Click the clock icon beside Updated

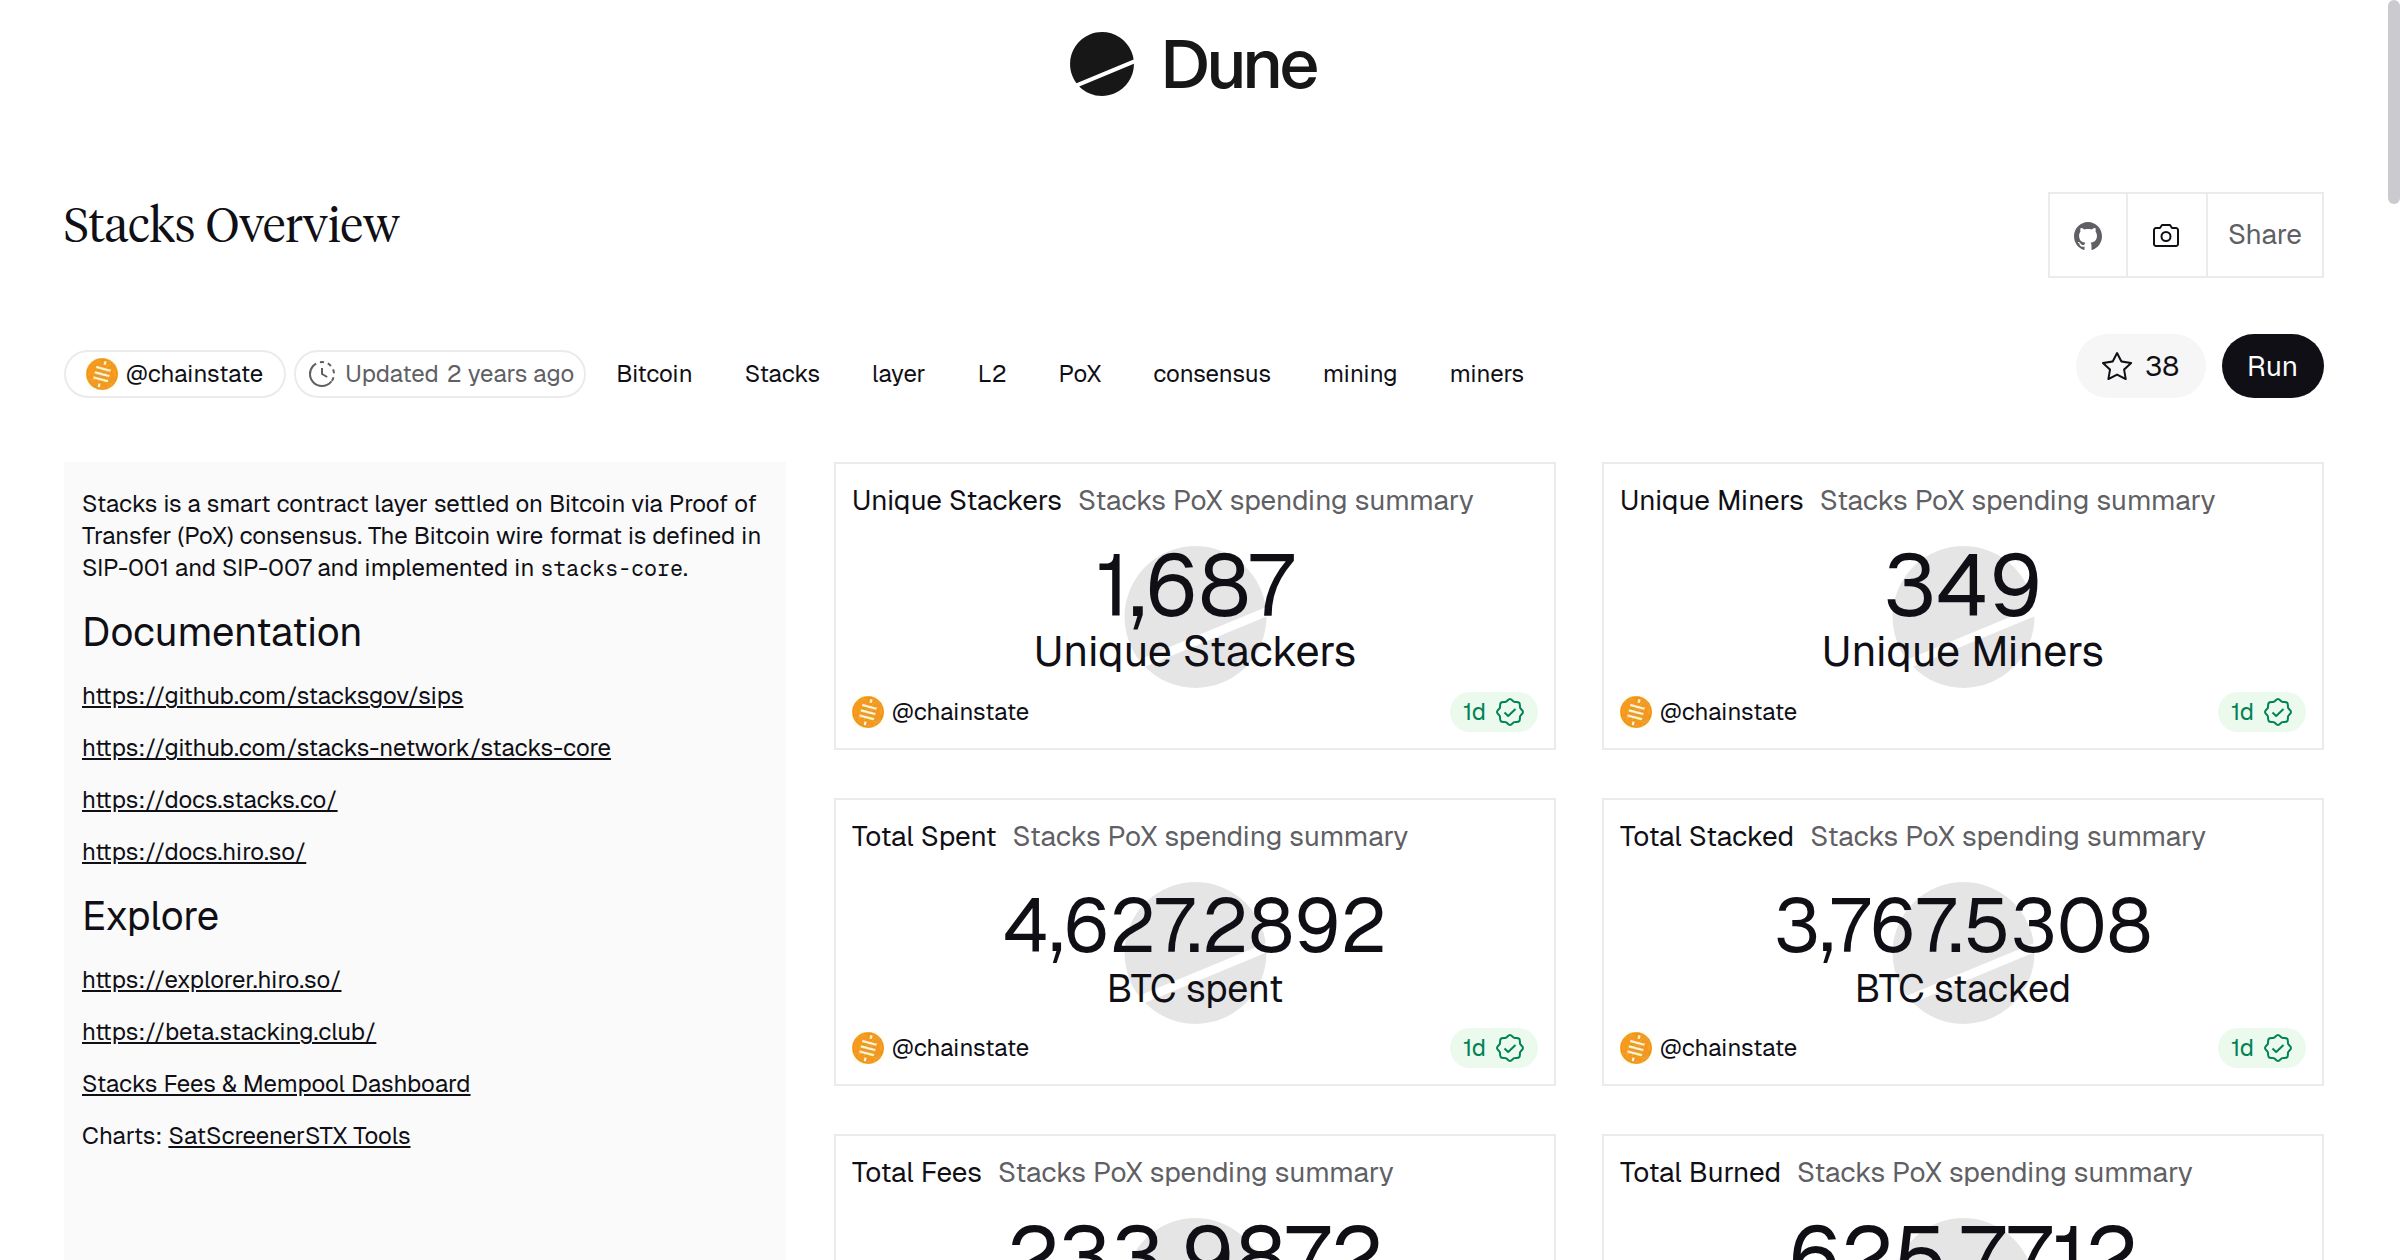321,374
